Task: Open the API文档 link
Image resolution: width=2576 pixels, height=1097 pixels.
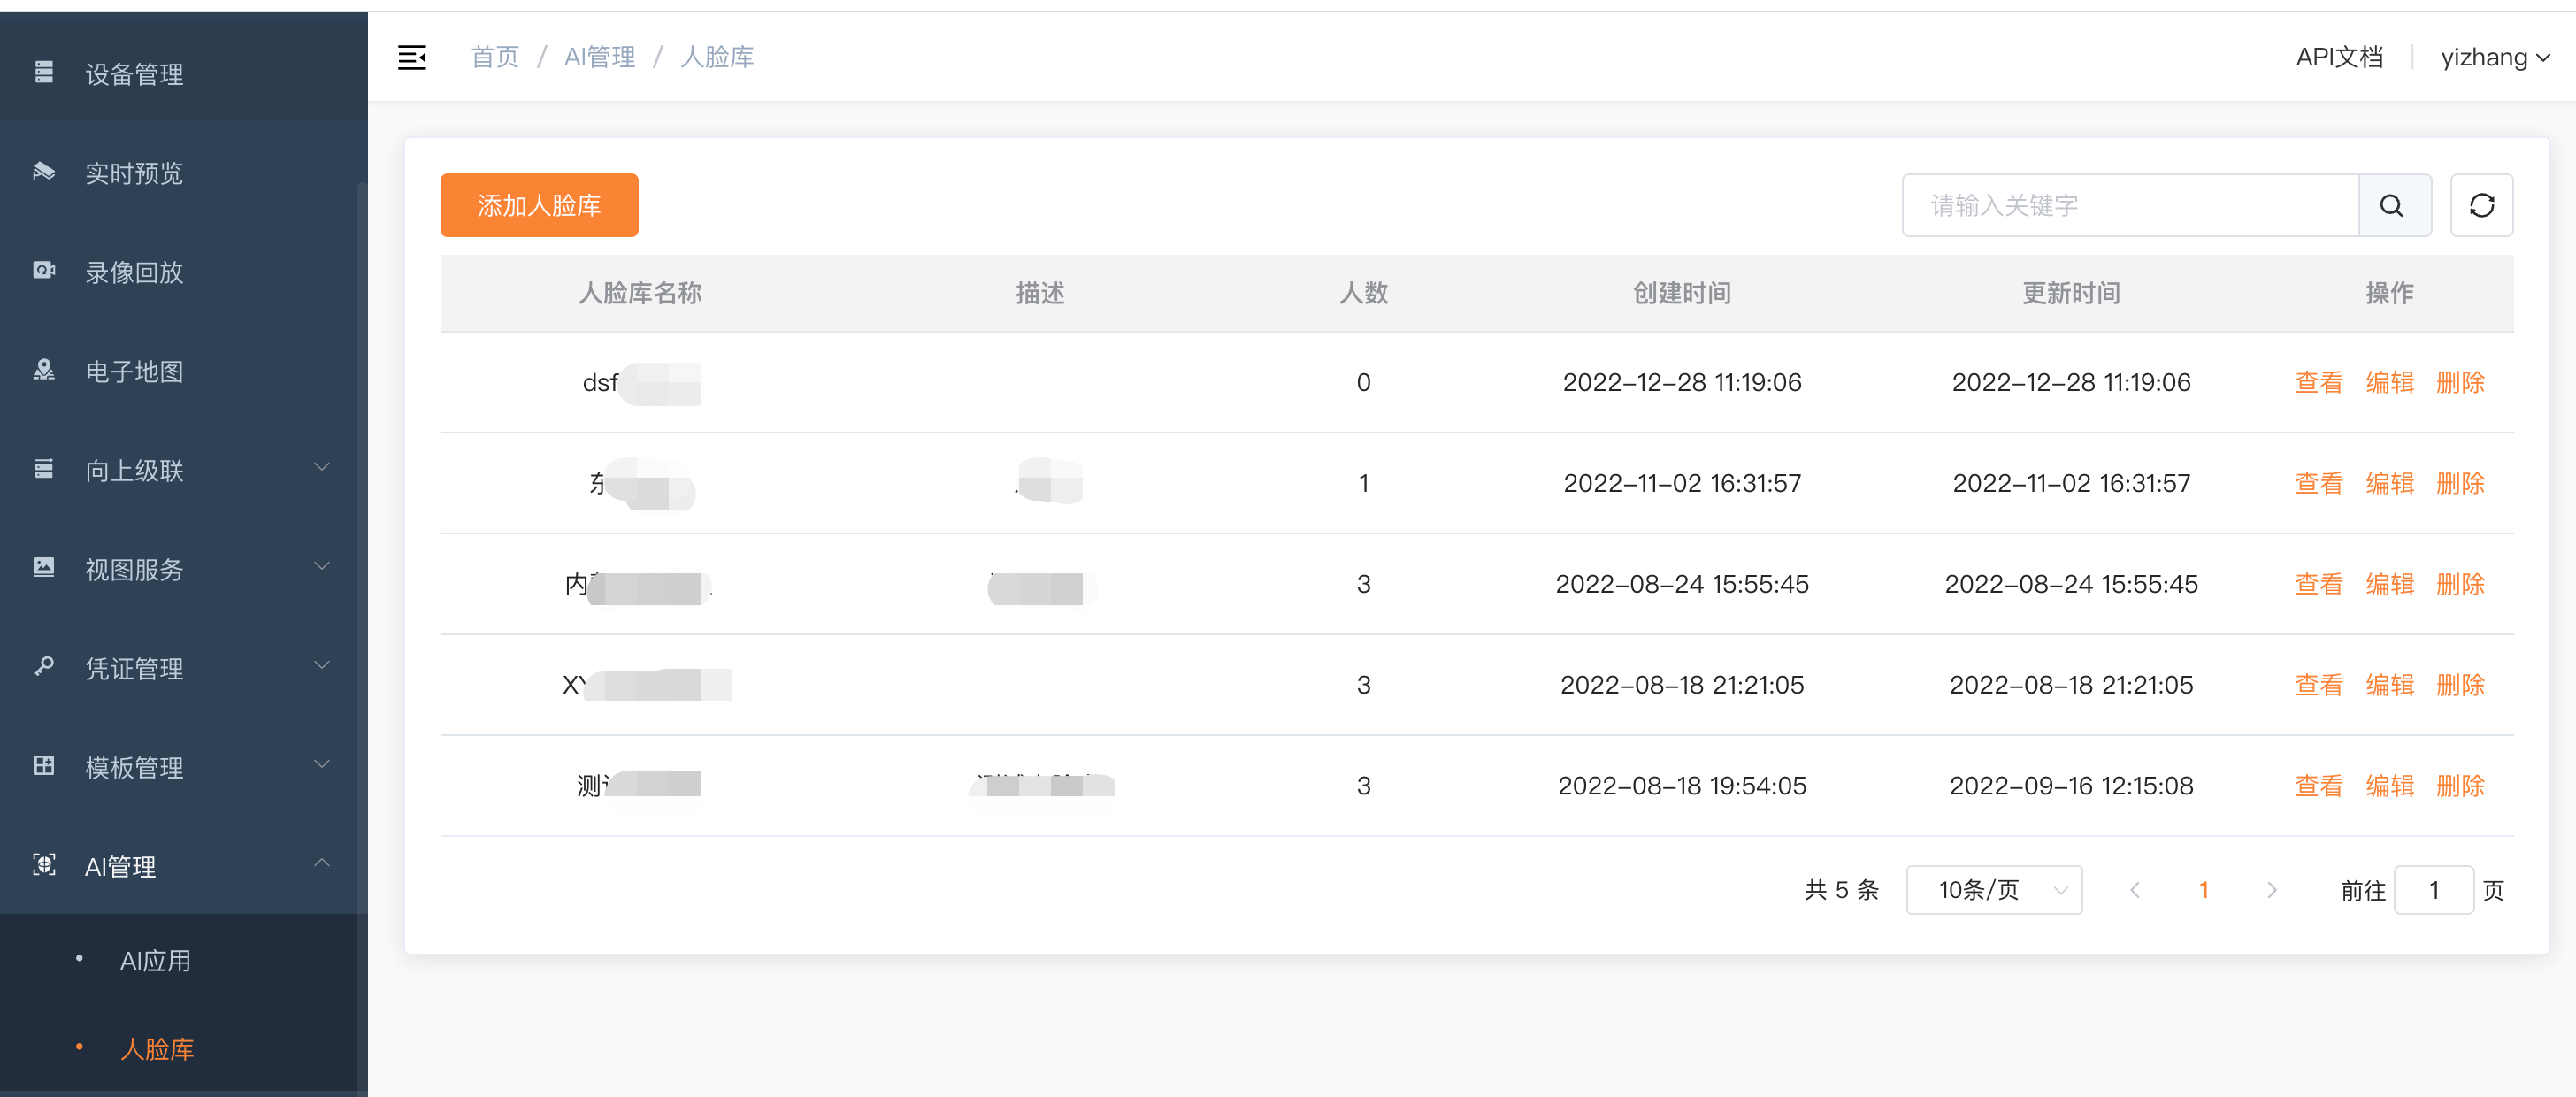Action: [x=2338, y=57]
